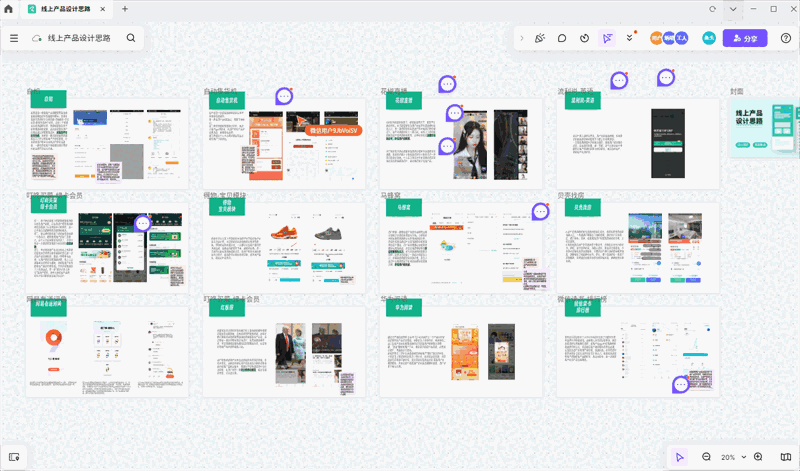Select the 流利说-英语 green tag

tap(582, 100)
